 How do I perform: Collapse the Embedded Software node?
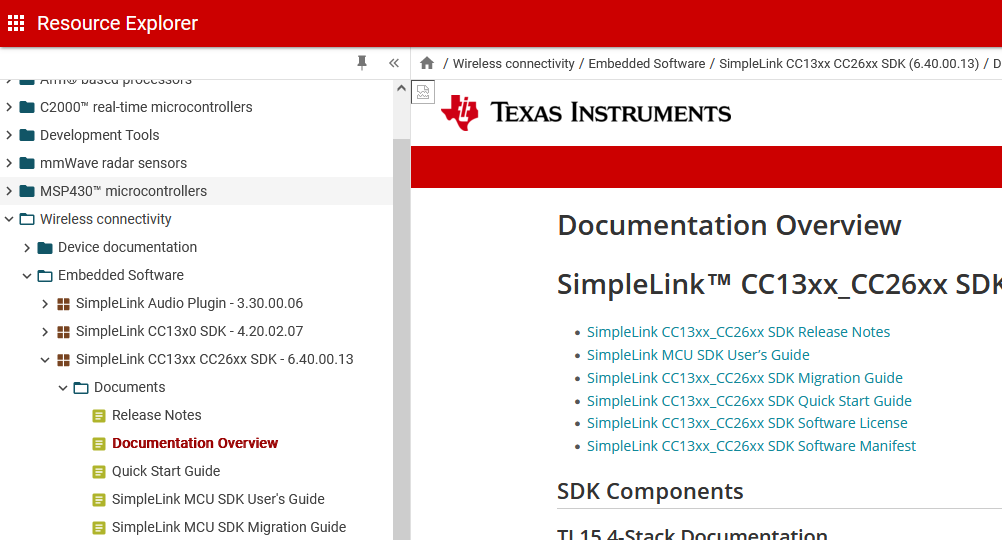27,276
